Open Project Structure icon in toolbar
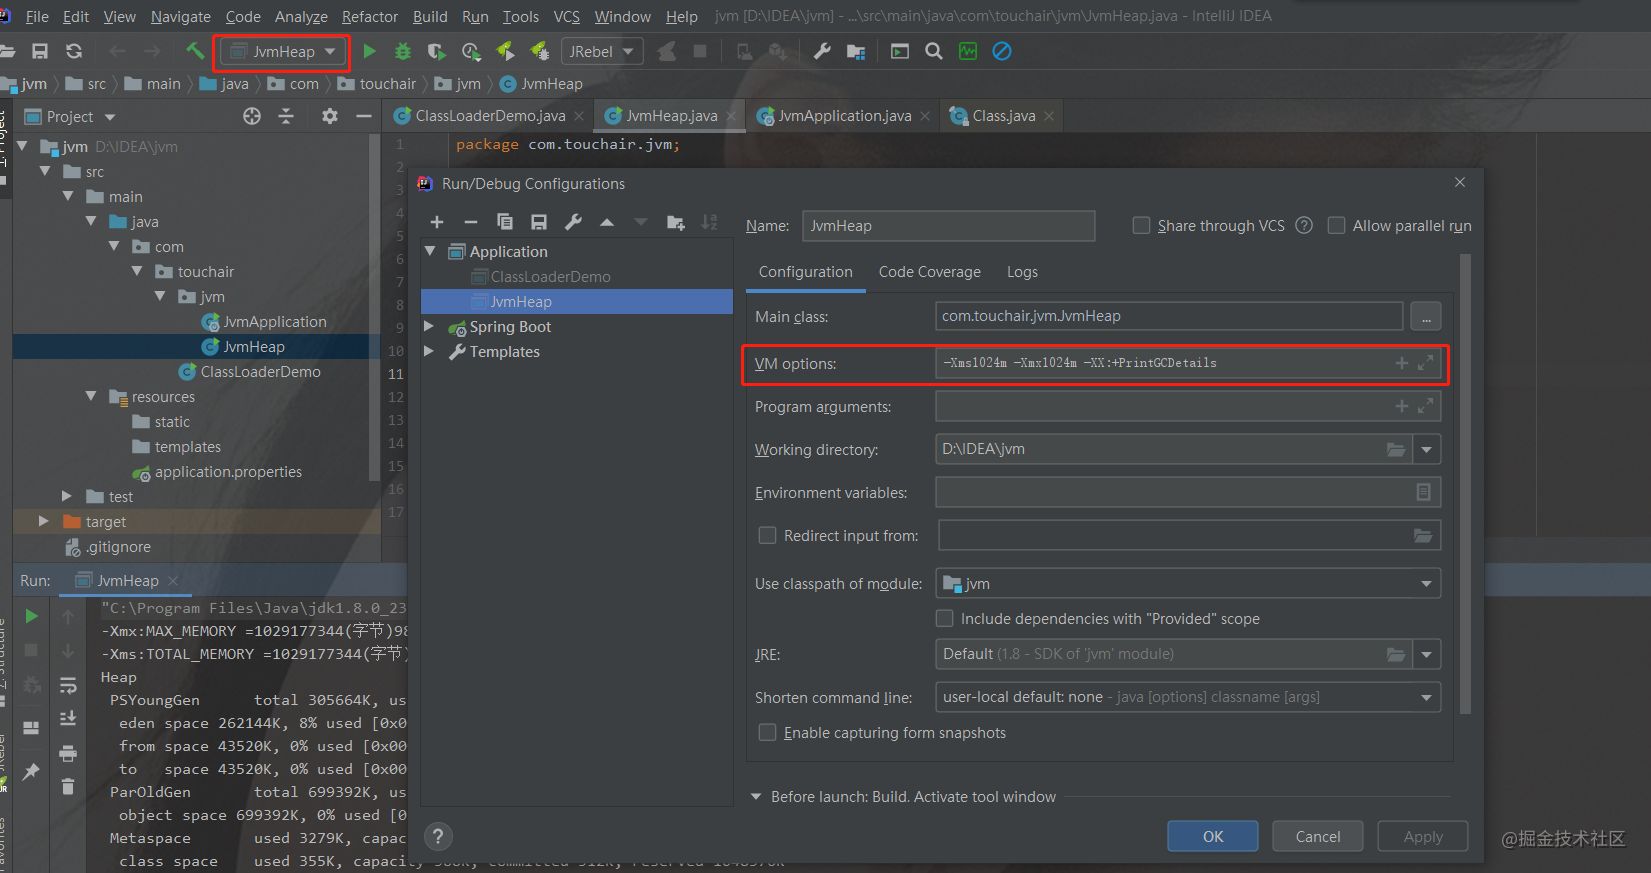The width and height of the screenshot is (1651, 873). [856, 51]
